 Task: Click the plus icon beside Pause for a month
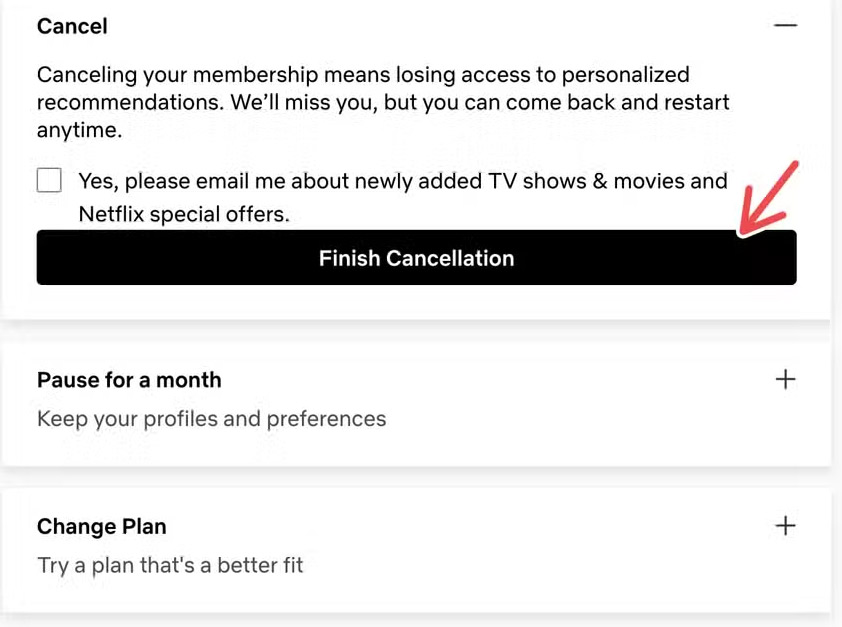(x=786, y=379)
